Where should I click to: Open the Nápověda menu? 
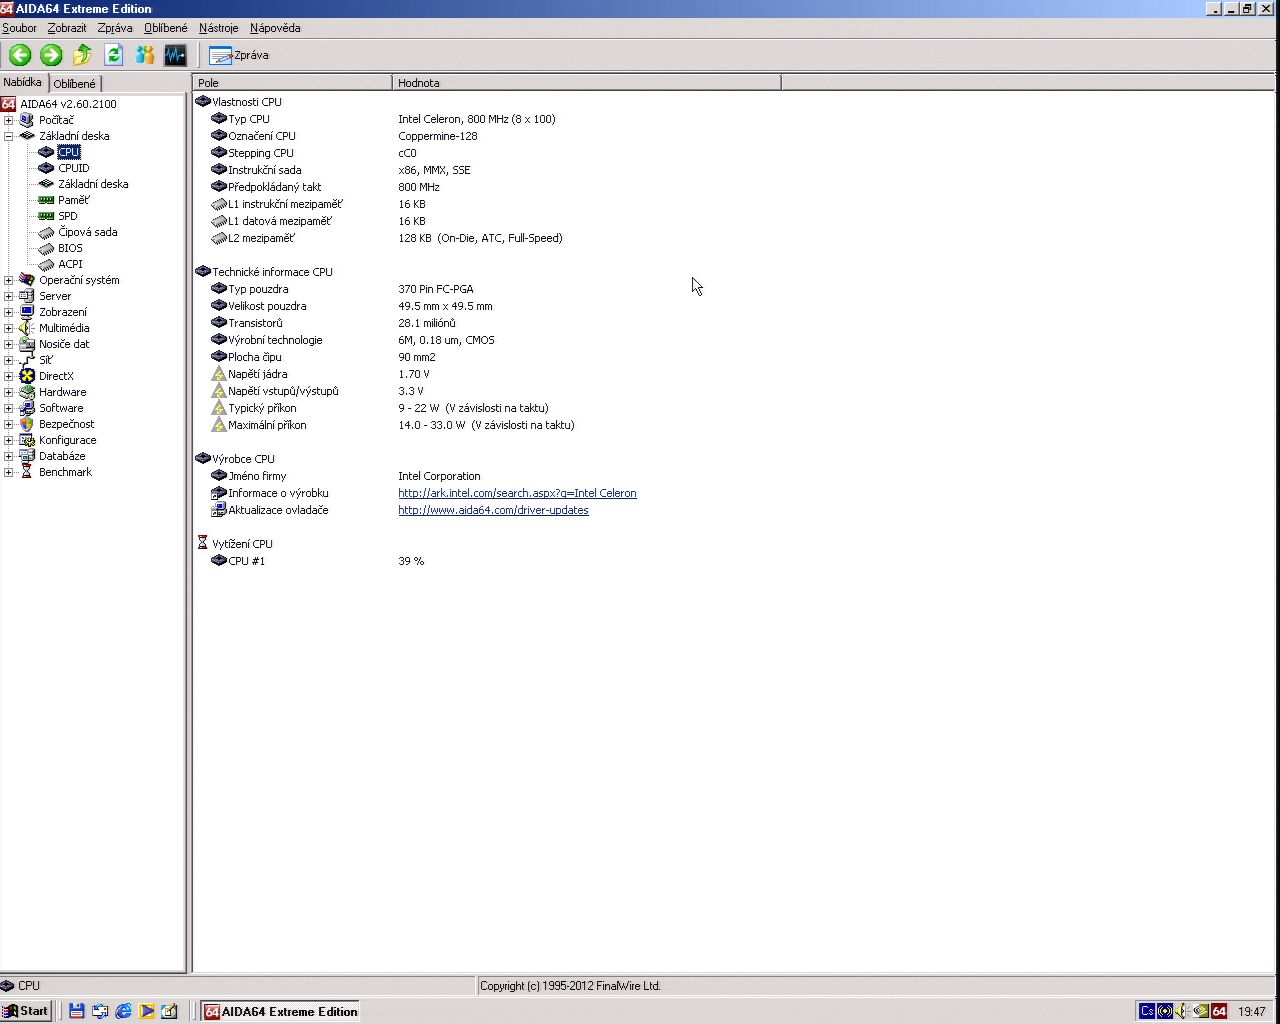275,28
